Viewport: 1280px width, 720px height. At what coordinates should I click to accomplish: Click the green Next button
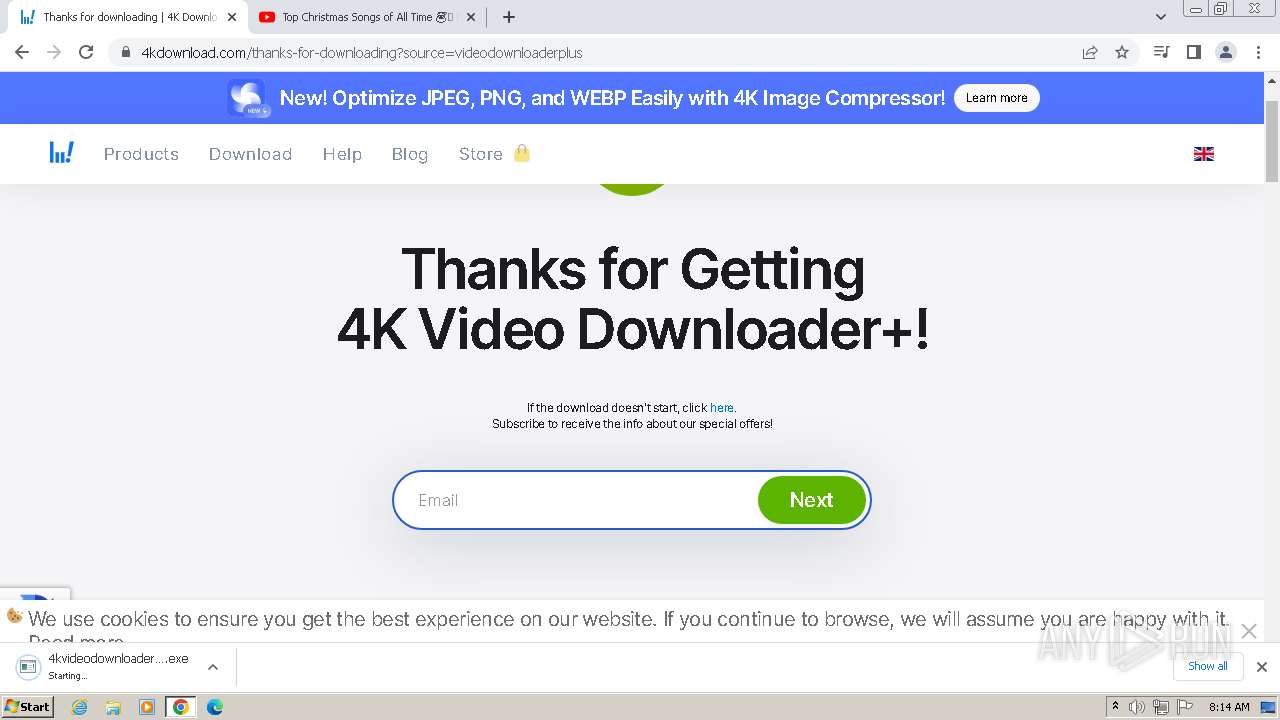click(811, 500)
